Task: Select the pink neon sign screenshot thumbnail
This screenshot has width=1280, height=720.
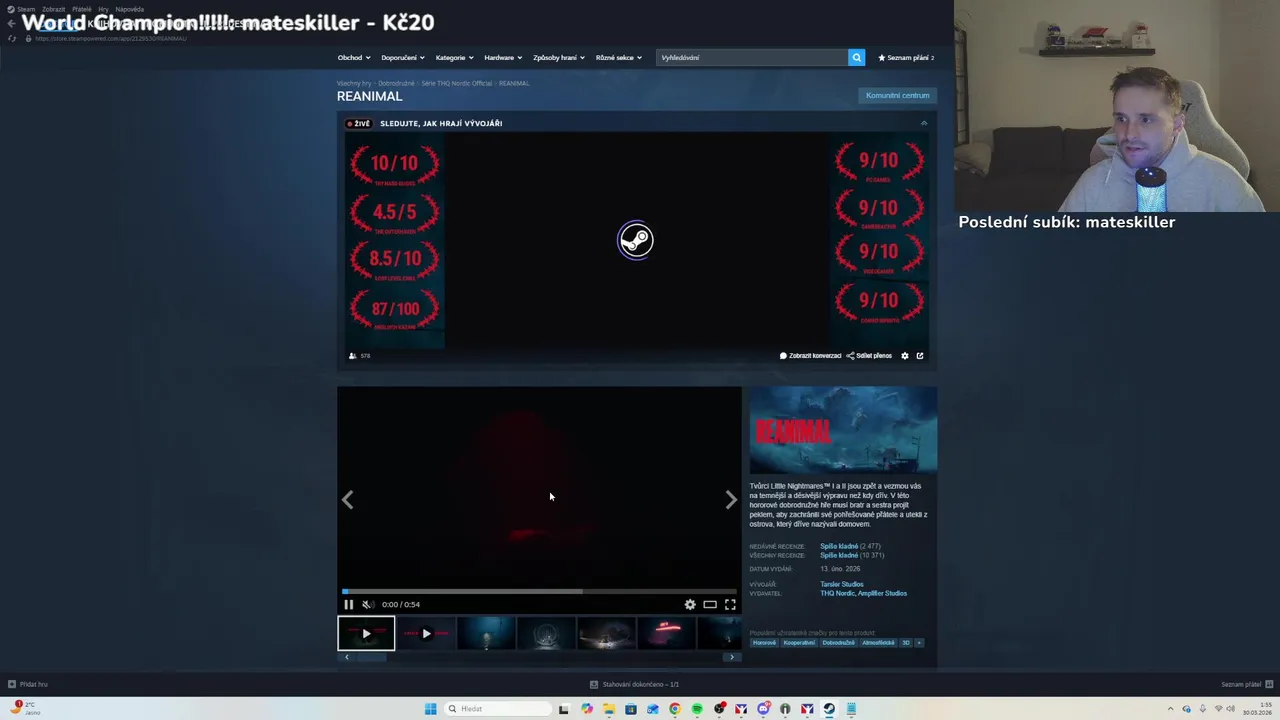Action: (x=666, y=633)
